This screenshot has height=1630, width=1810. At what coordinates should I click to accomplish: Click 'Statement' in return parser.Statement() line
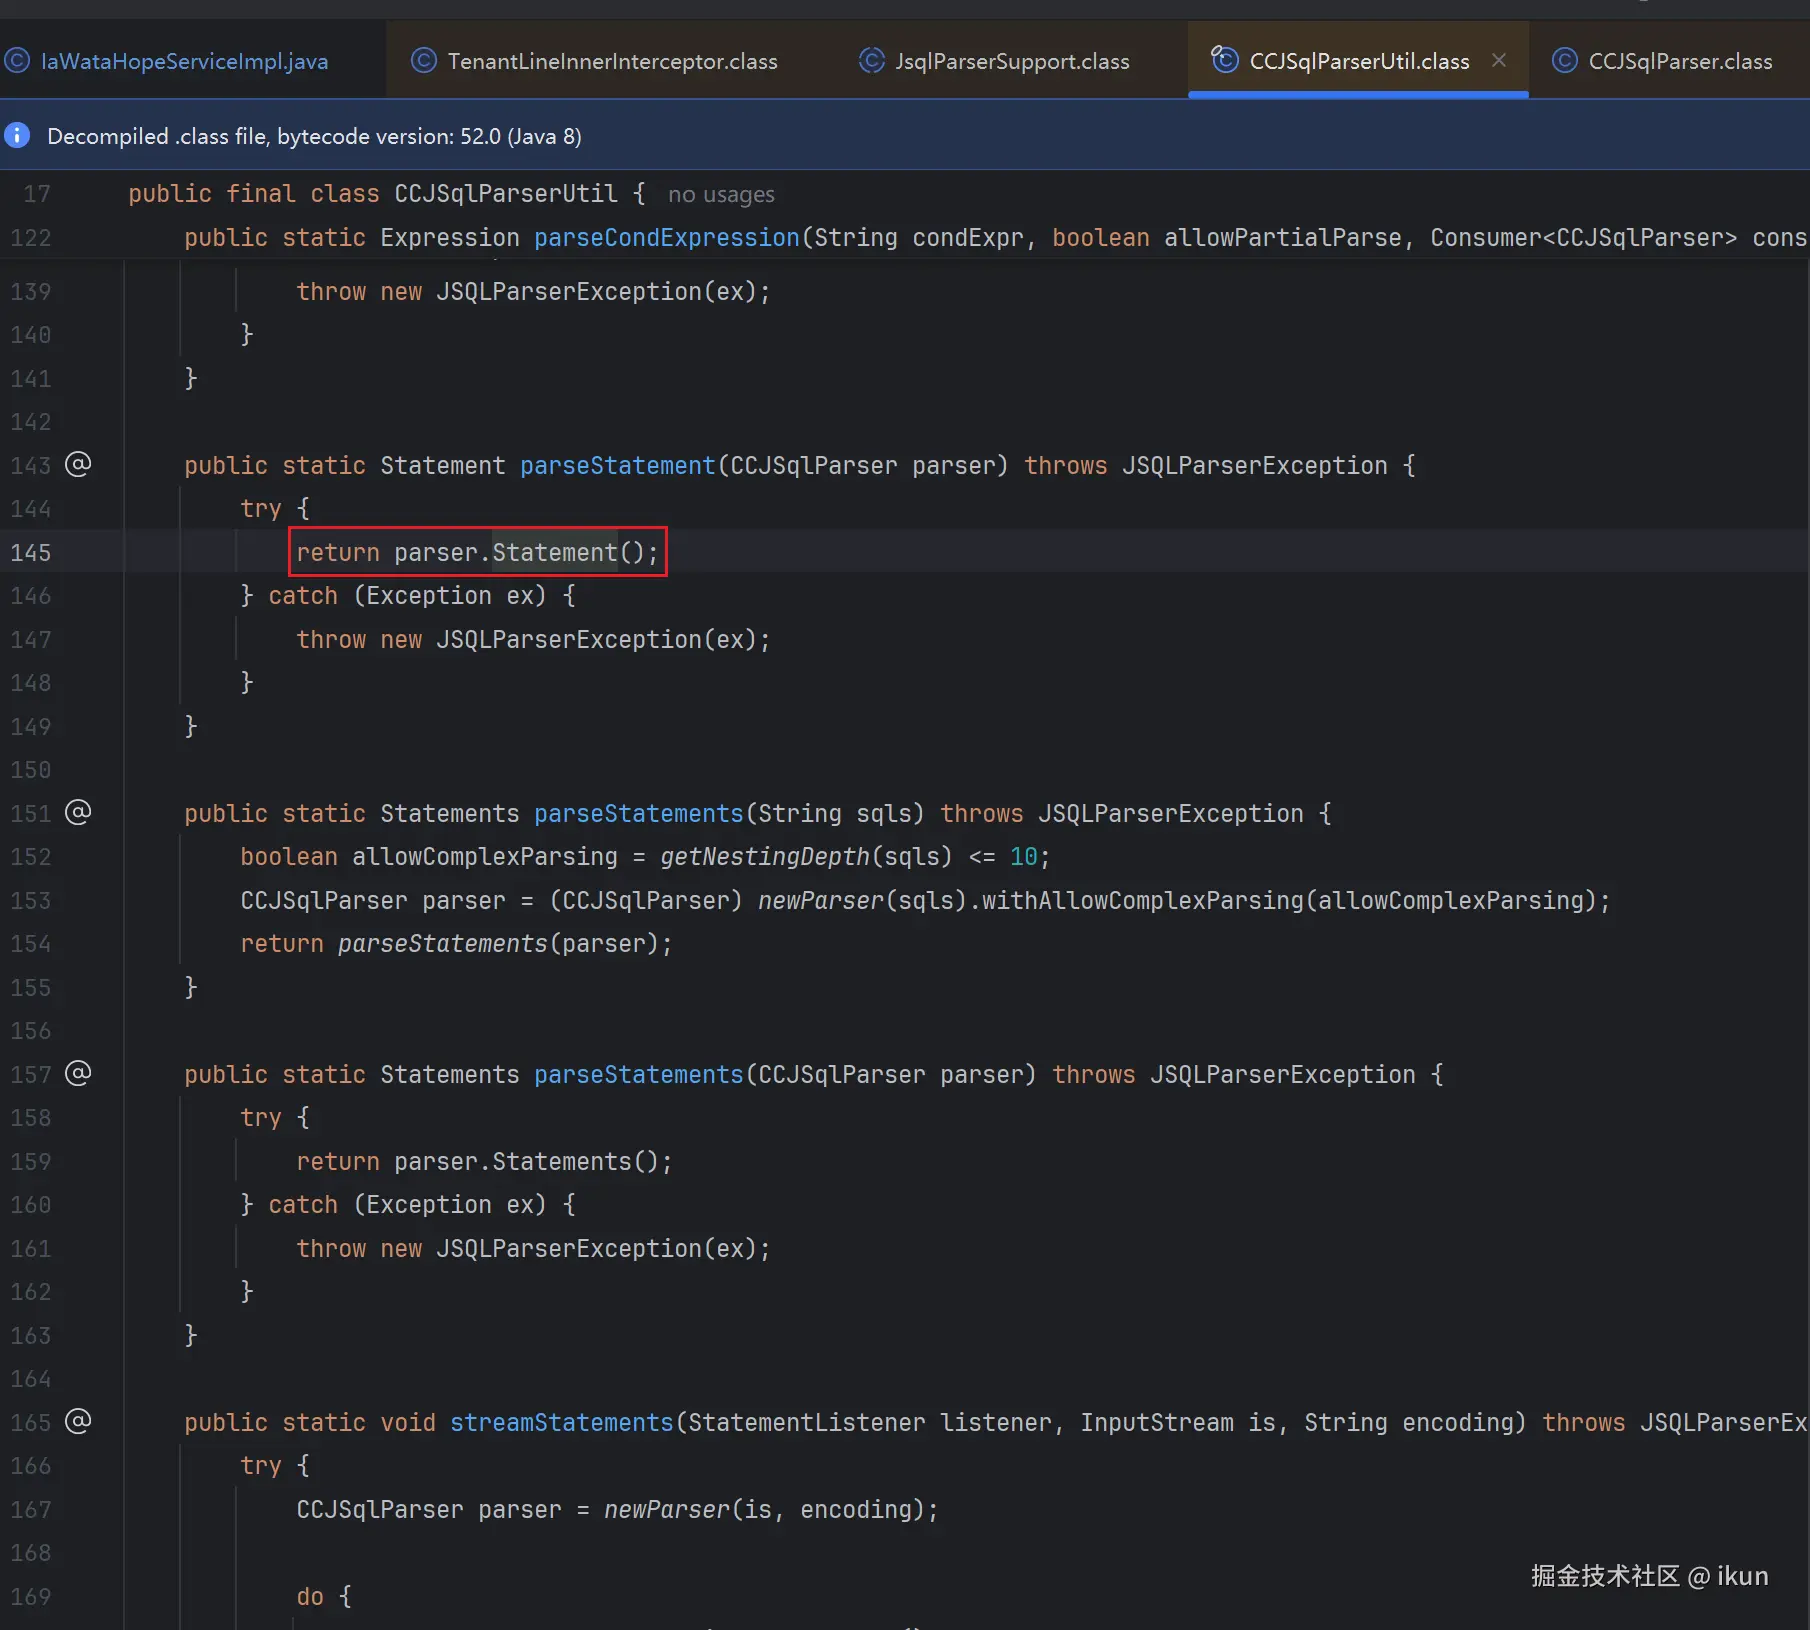555,552
